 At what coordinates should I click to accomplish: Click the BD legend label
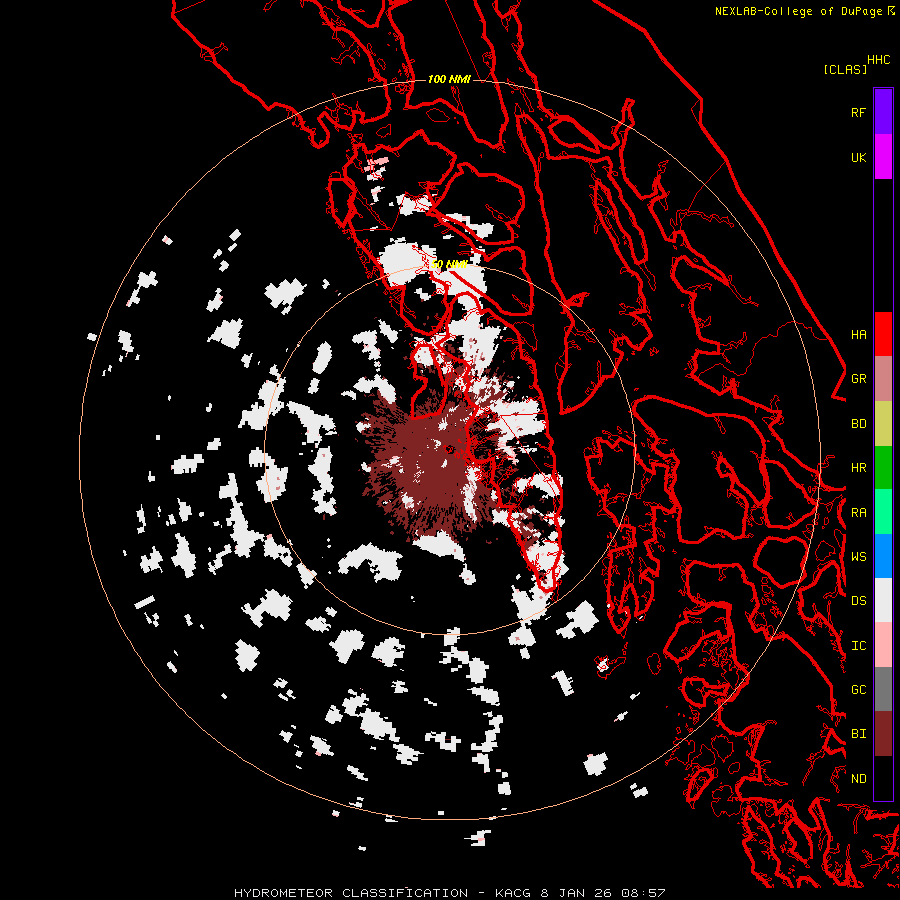(x=858, y=424)
